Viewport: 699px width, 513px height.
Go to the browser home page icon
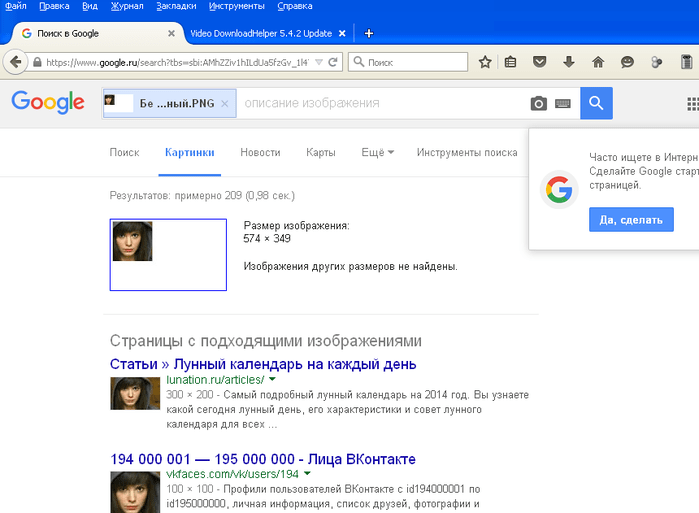tap(598, 62)
